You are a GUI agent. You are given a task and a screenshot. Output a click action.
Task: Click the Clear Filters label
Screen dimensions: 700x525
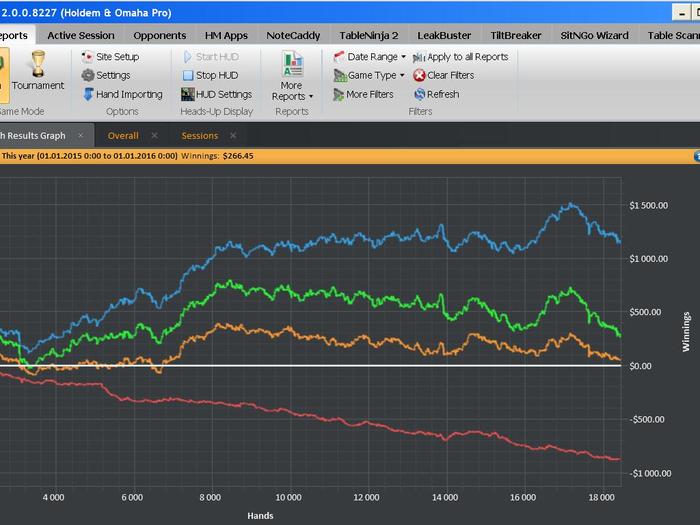tap(450, 75)
